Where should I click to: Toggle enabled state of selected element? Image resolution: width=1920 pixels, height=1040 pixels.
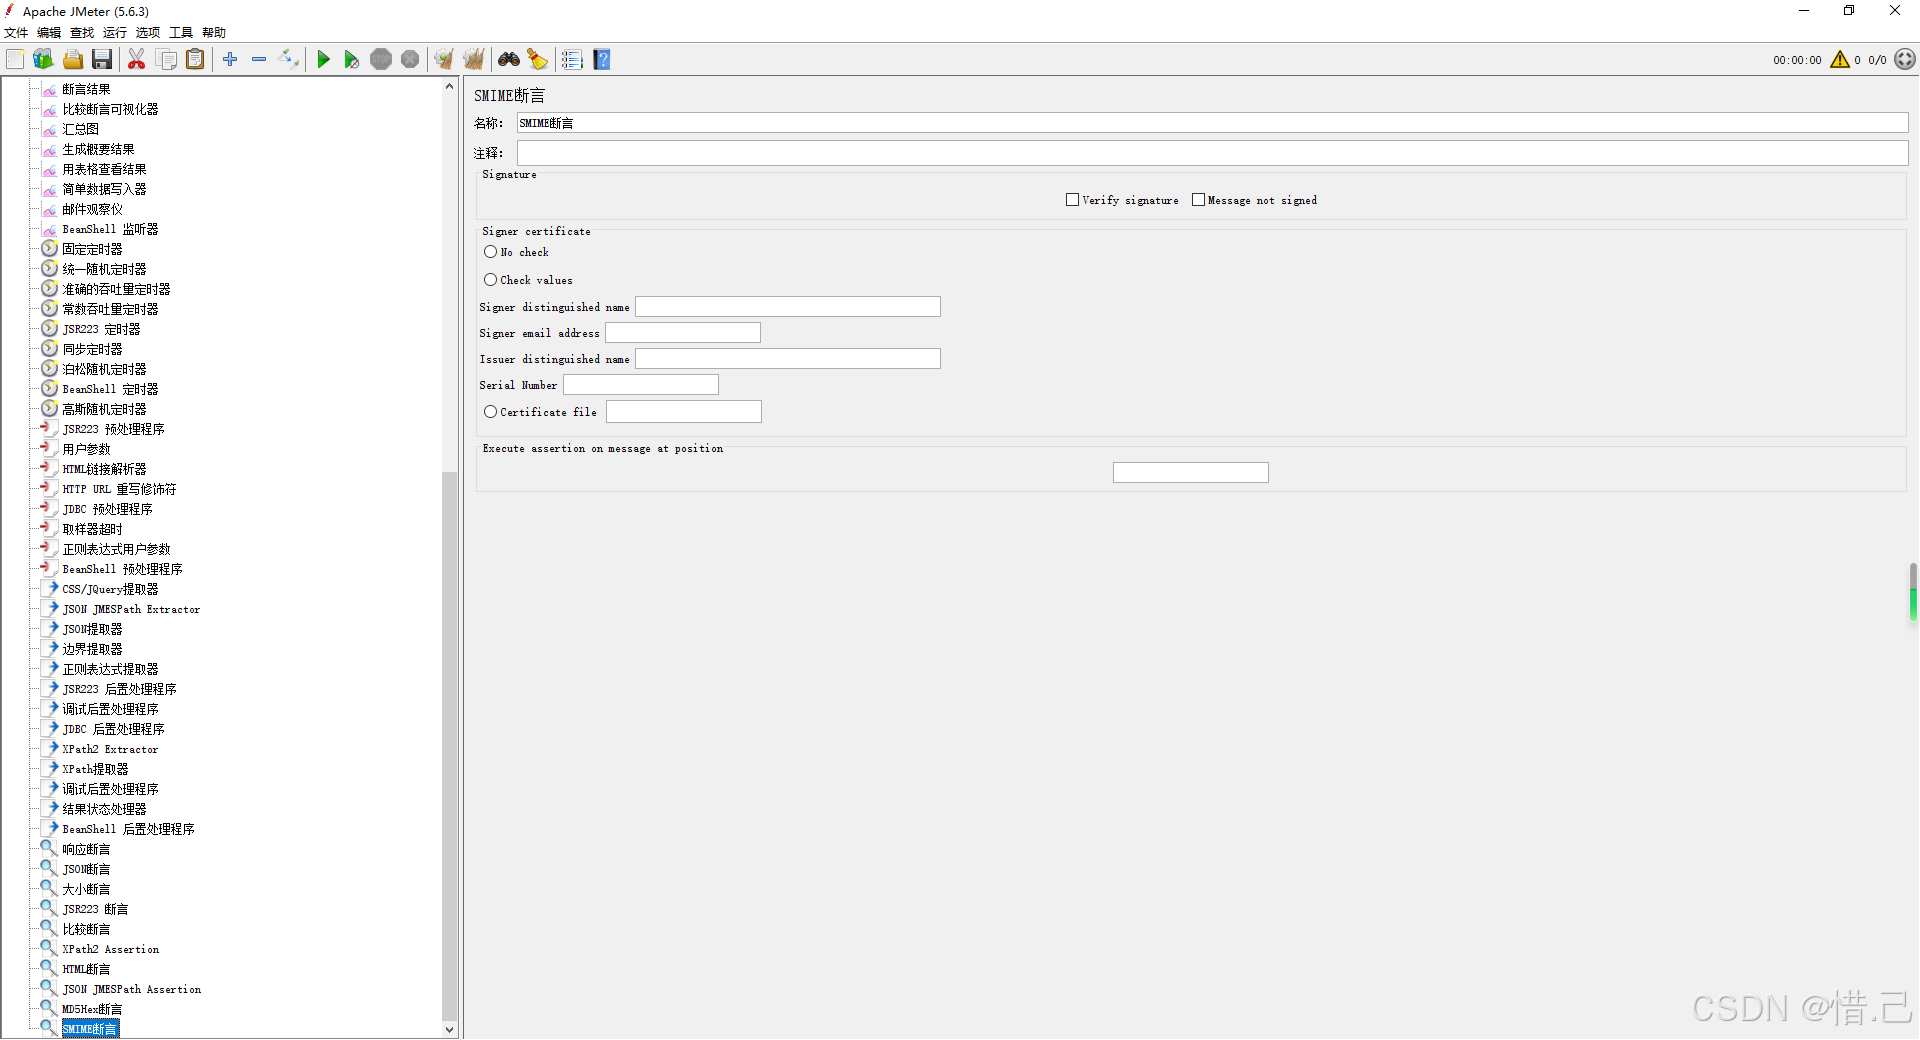click(289, 60)
